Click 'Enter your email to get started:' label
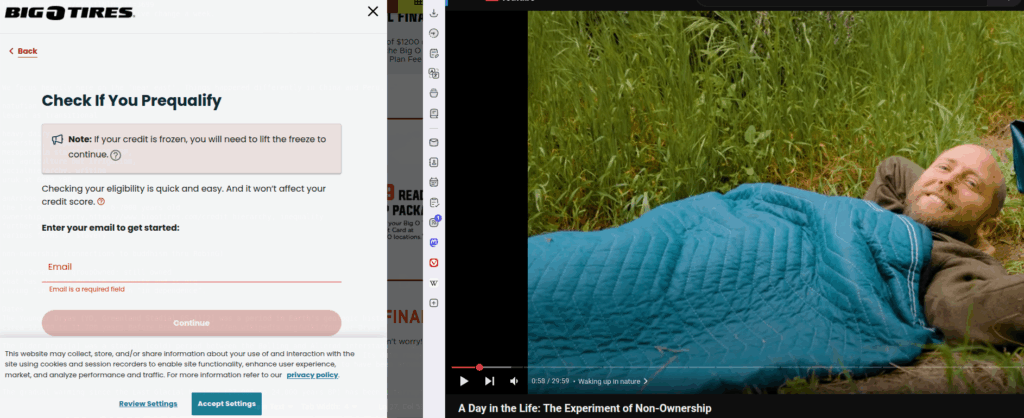 (x=110, y=227)
